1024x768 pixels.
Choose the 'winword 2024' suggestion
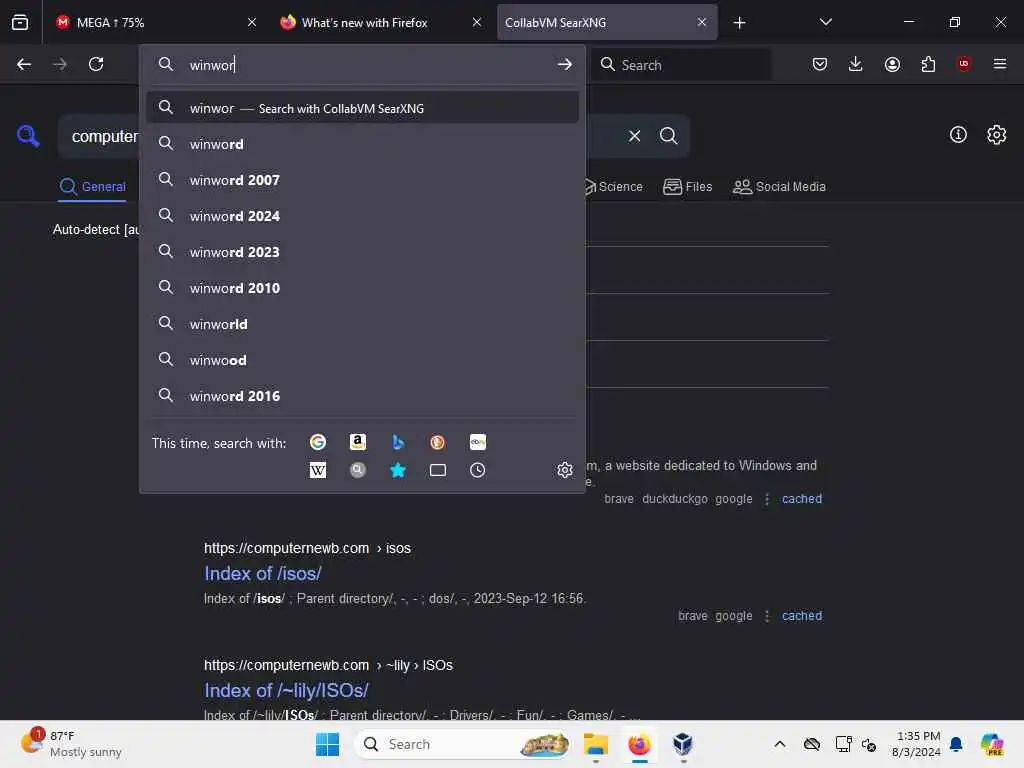[x=362, y=216]
